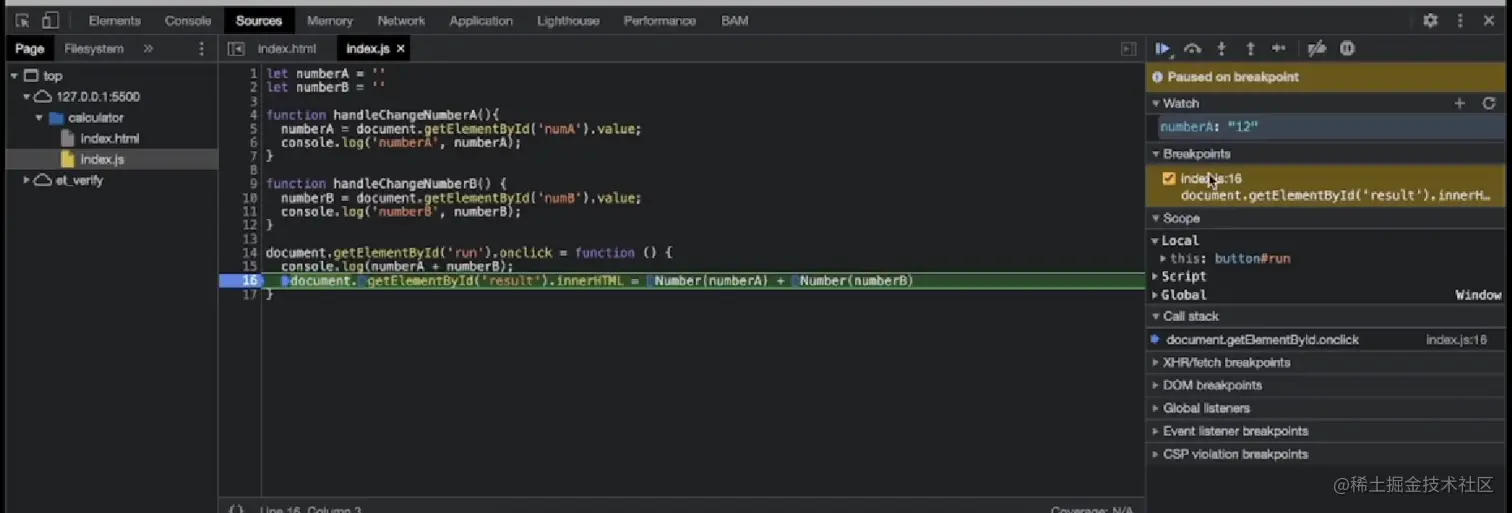Open navigator pane more options menu
The width and height of the screenshot is (1512, 513).
pos(201,48)
